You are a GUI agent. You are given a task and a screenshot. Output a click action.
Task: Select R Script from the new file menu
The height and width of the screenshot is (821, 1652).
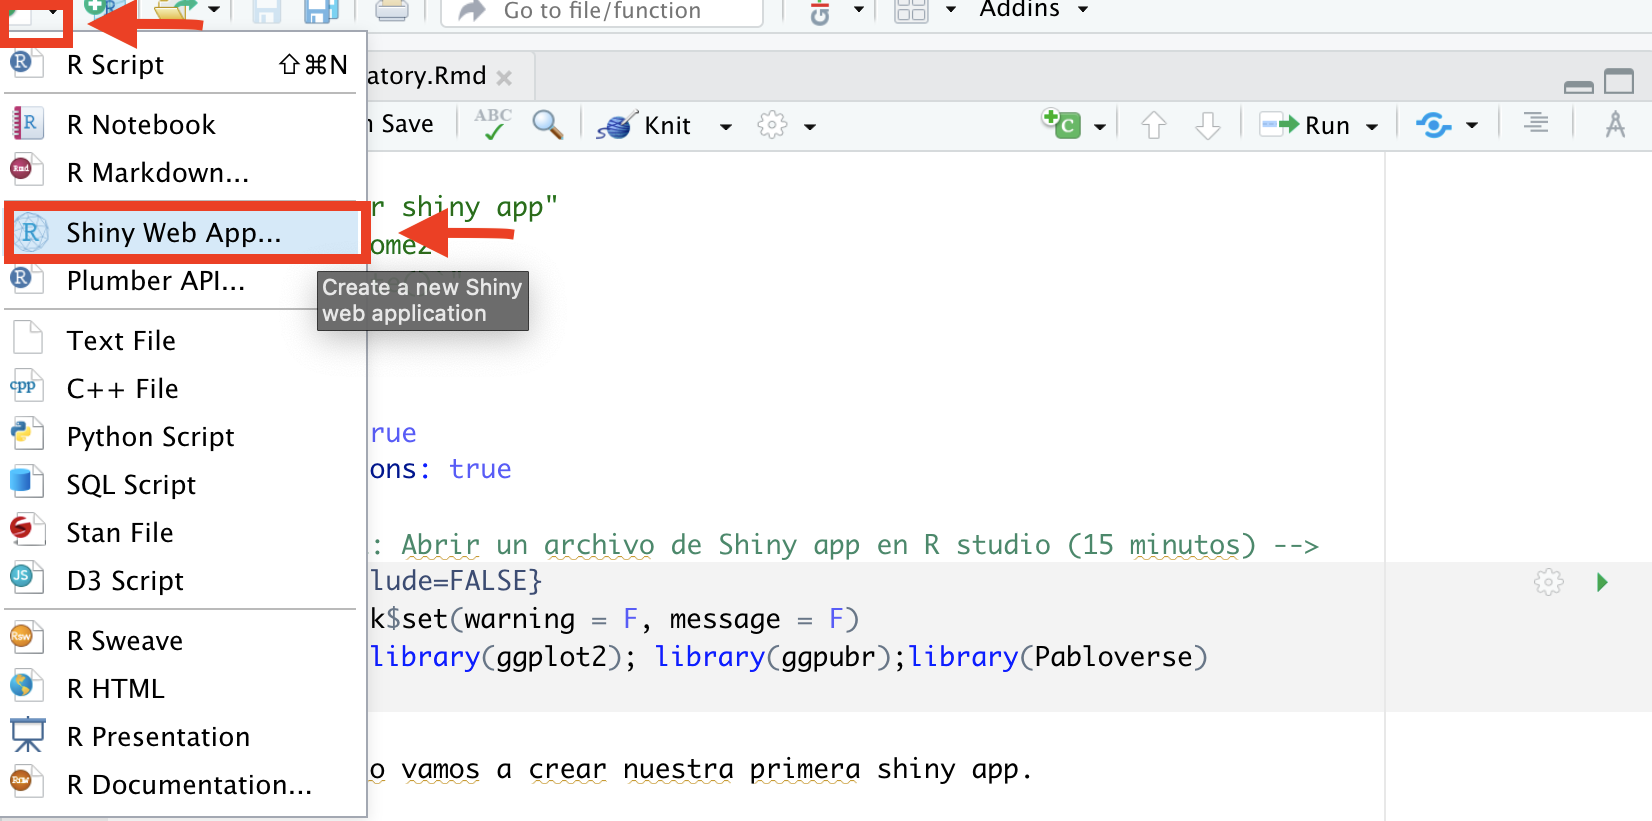point(182,65)
